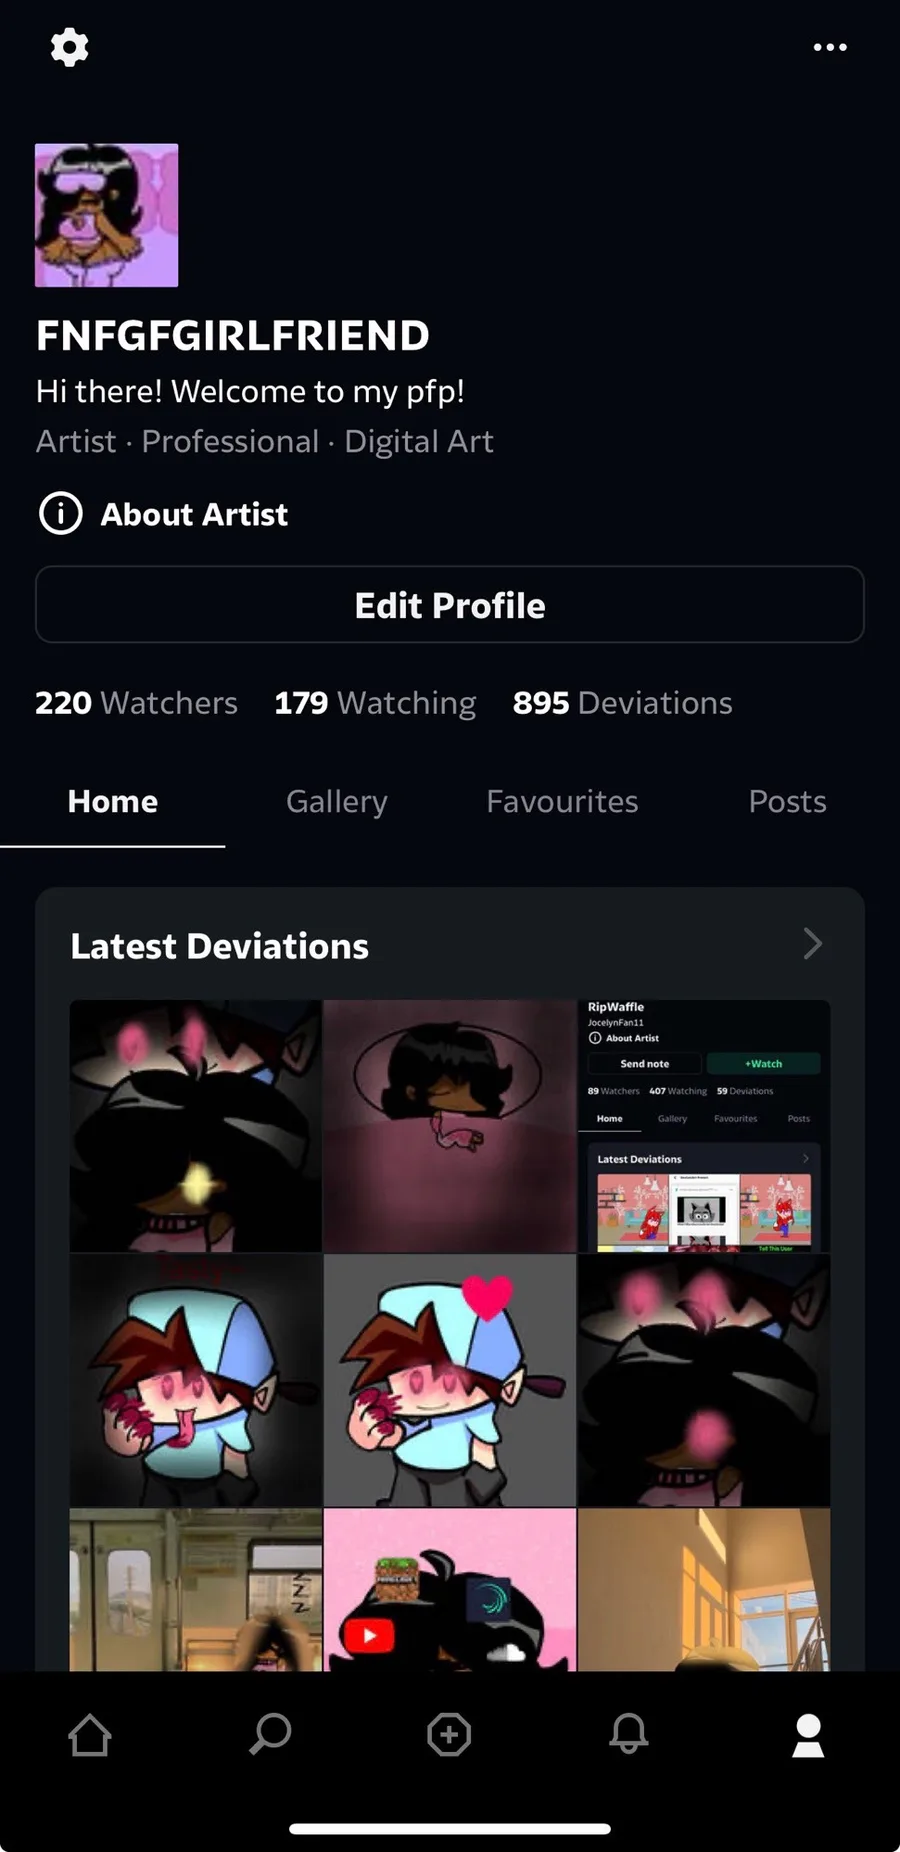
Task: Tap the plus icon to submit
Action: [x=449, y=1735]
